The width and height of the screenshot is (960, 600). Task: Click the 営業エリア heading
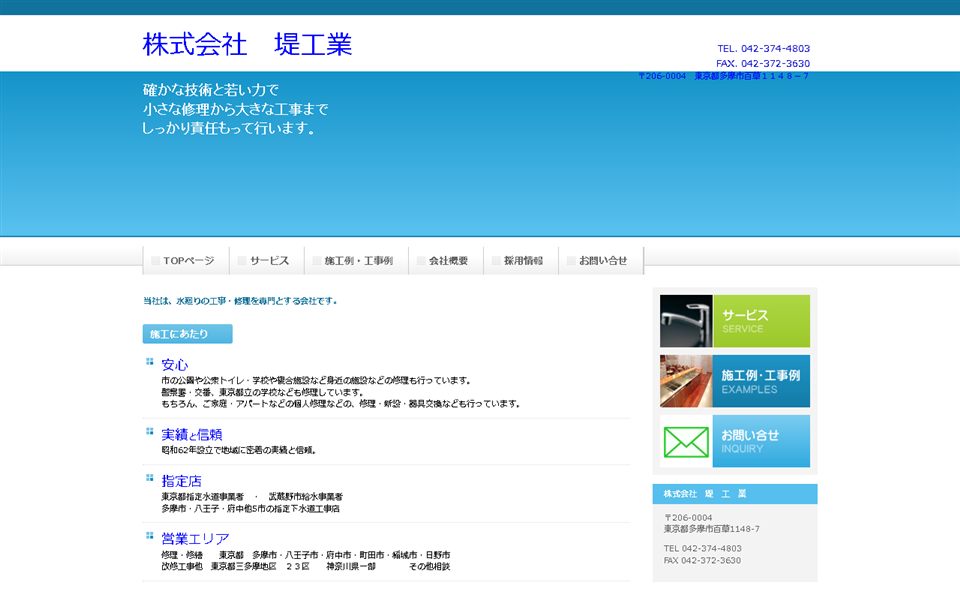195,539
